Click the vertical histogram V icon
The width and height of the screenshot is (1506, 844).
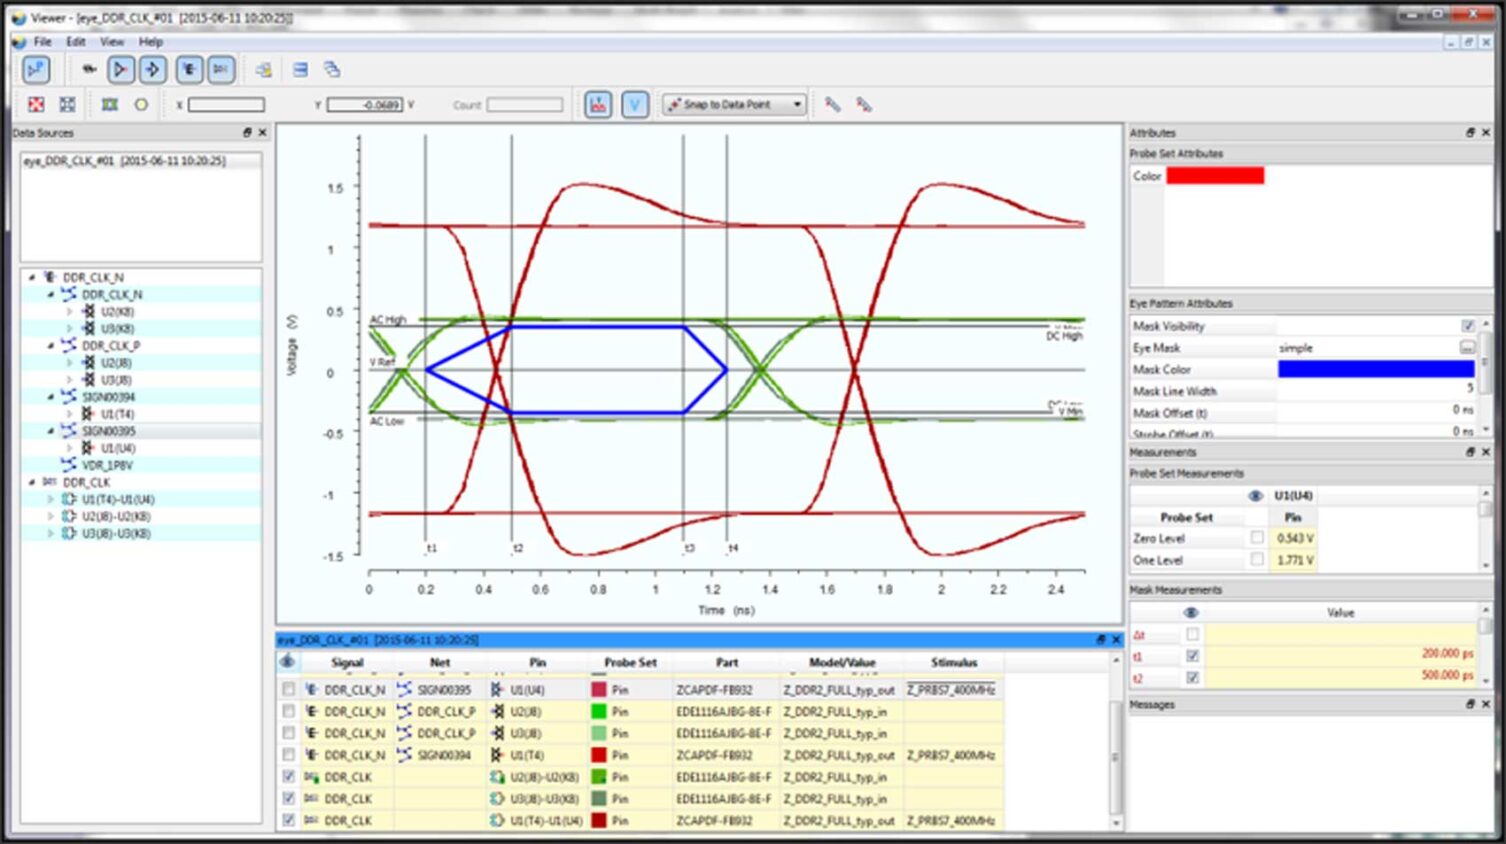635,103
